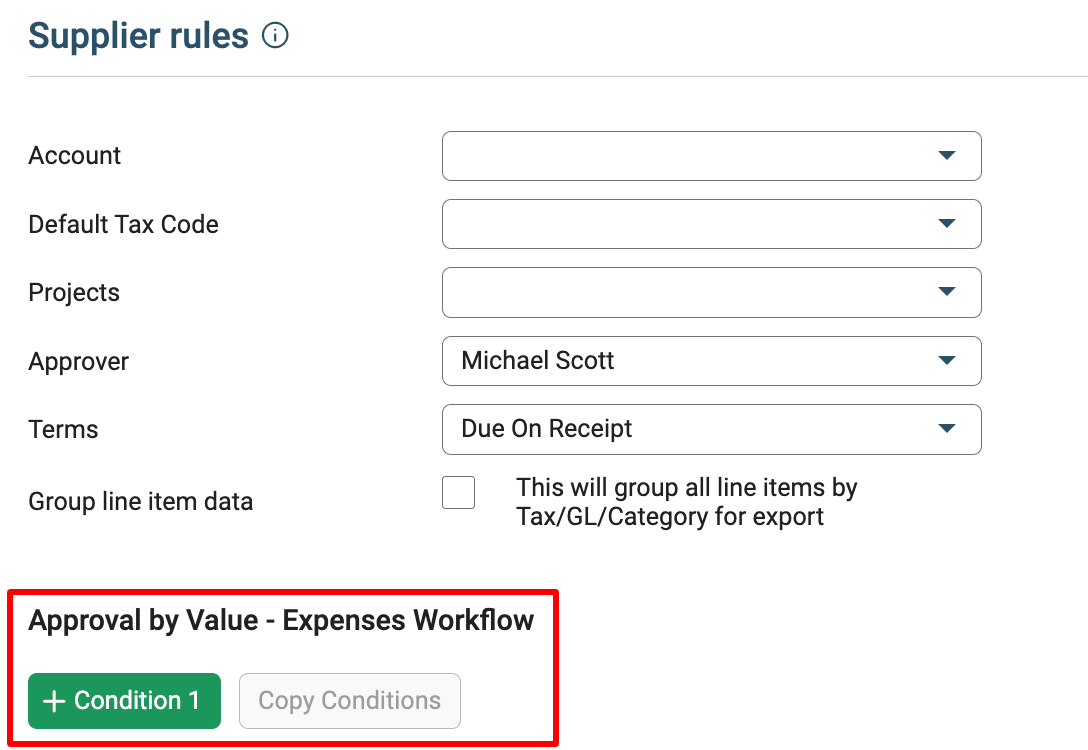Click the group line items by Tax/GL/Category text
This screenshot has height=750, width=1088.
tap(686, 502)
